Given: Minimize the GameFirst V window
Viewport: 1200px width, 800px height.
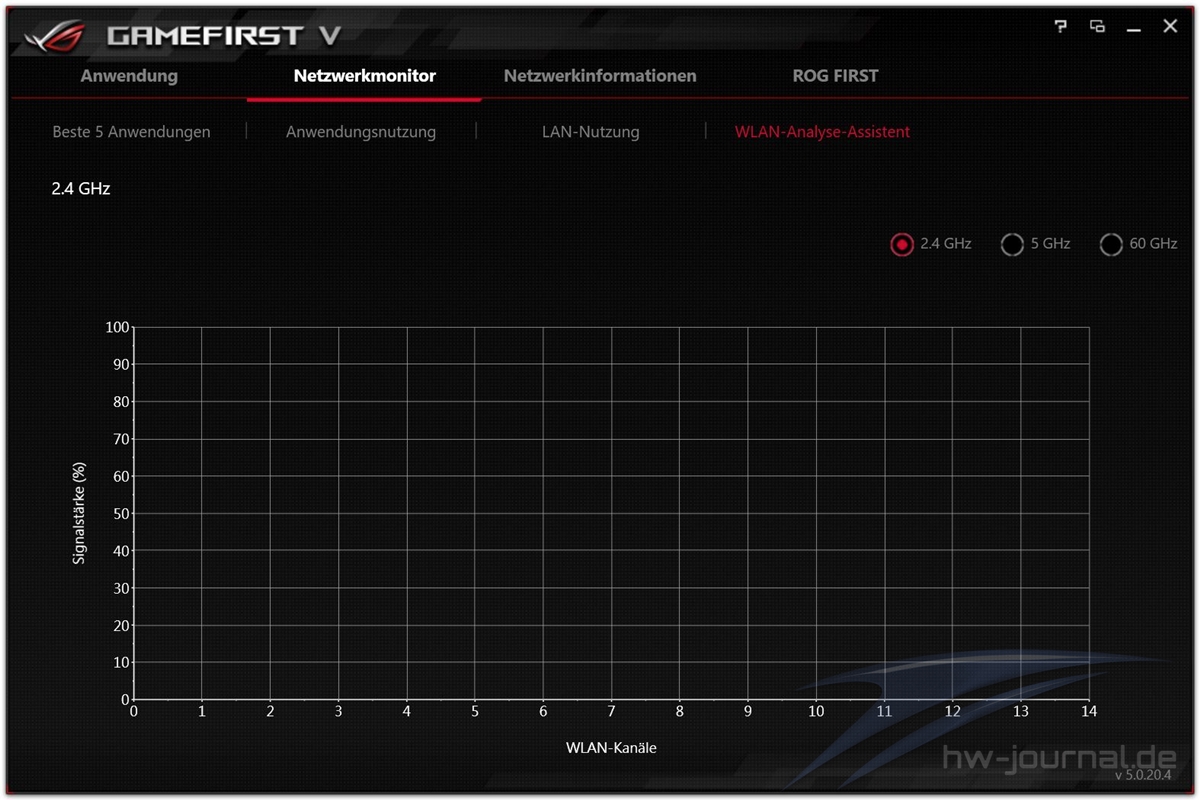Looking at the screenshot, I should (1133, 29).
